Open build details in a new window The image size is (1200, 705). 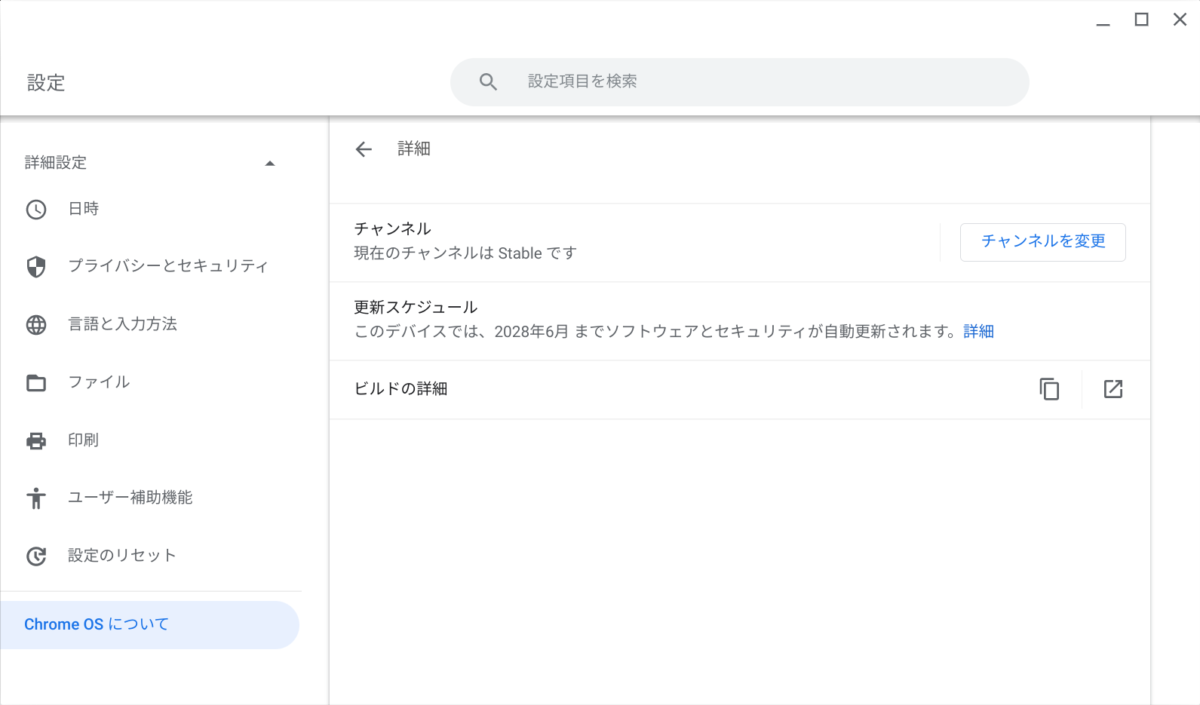tap(1113, 389)
